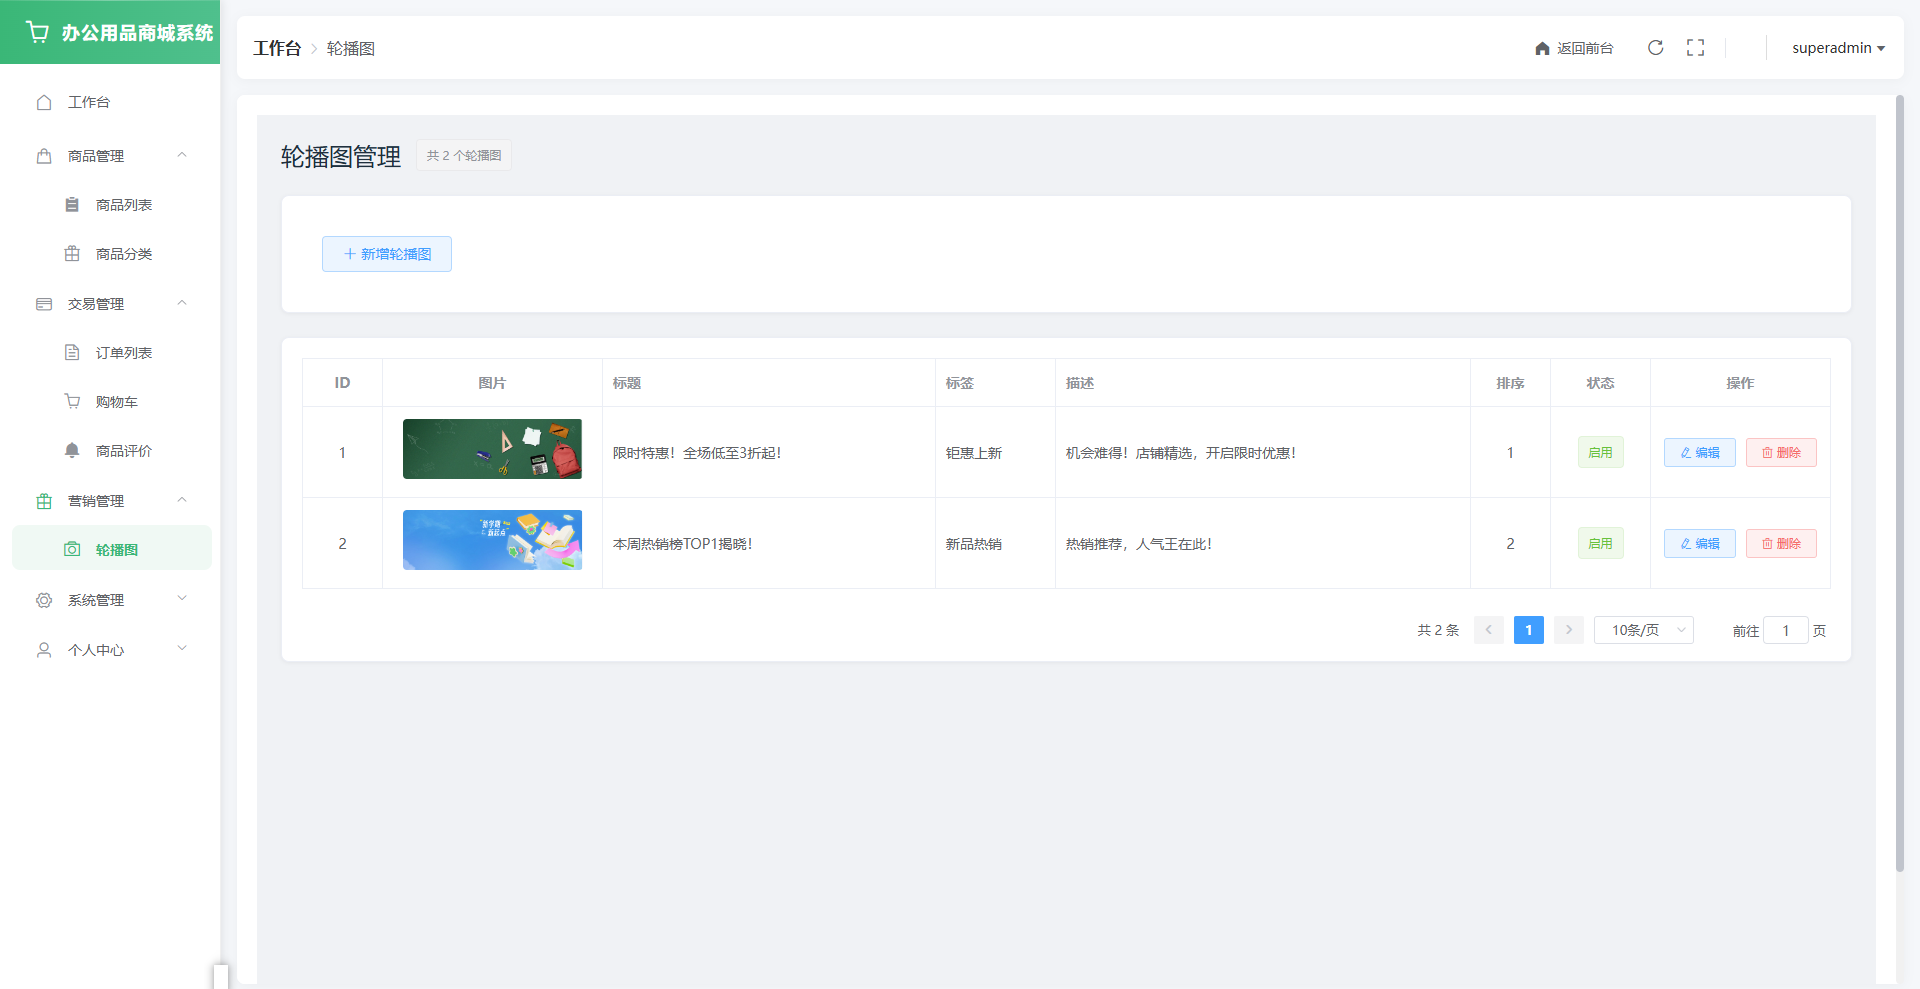
Task: Click 新增轮播图 button
Action: pos(387,254)
